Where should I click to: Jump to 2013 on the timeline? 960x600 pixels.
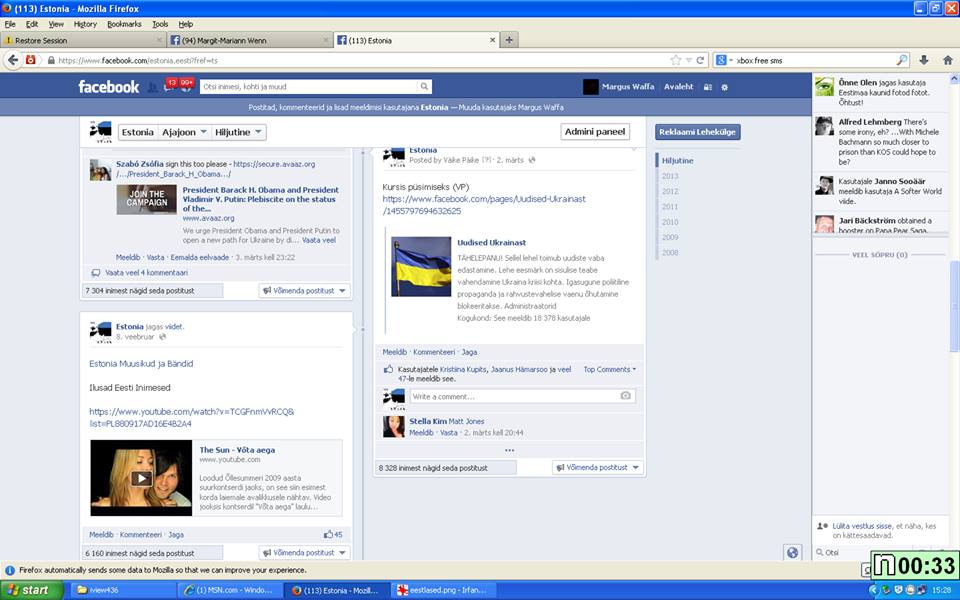tap(670, 176)
